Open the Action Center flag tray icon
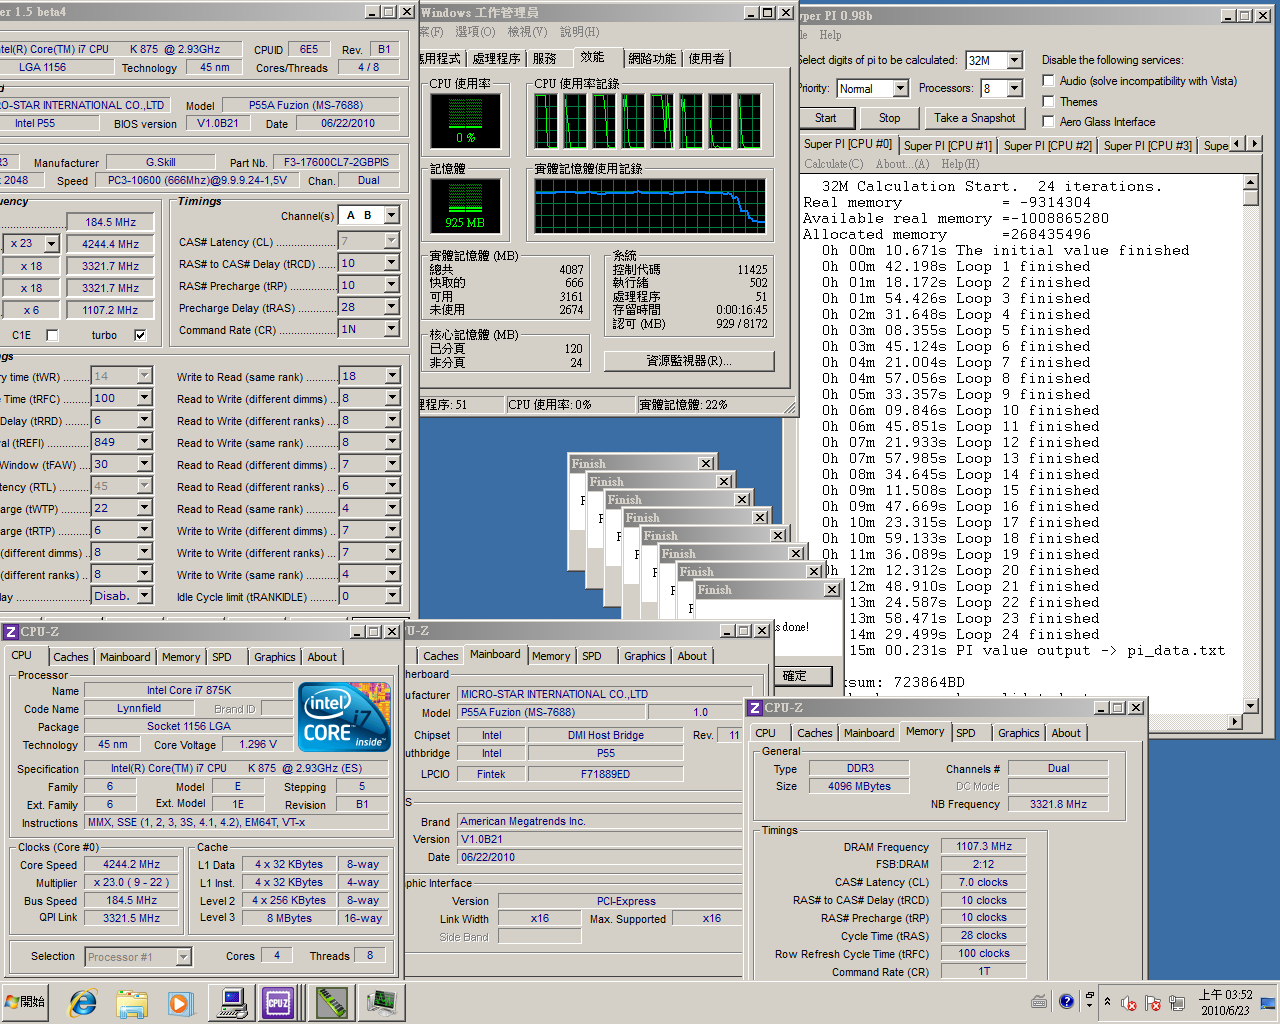1280x1024 pixels. (1153, 1003)
